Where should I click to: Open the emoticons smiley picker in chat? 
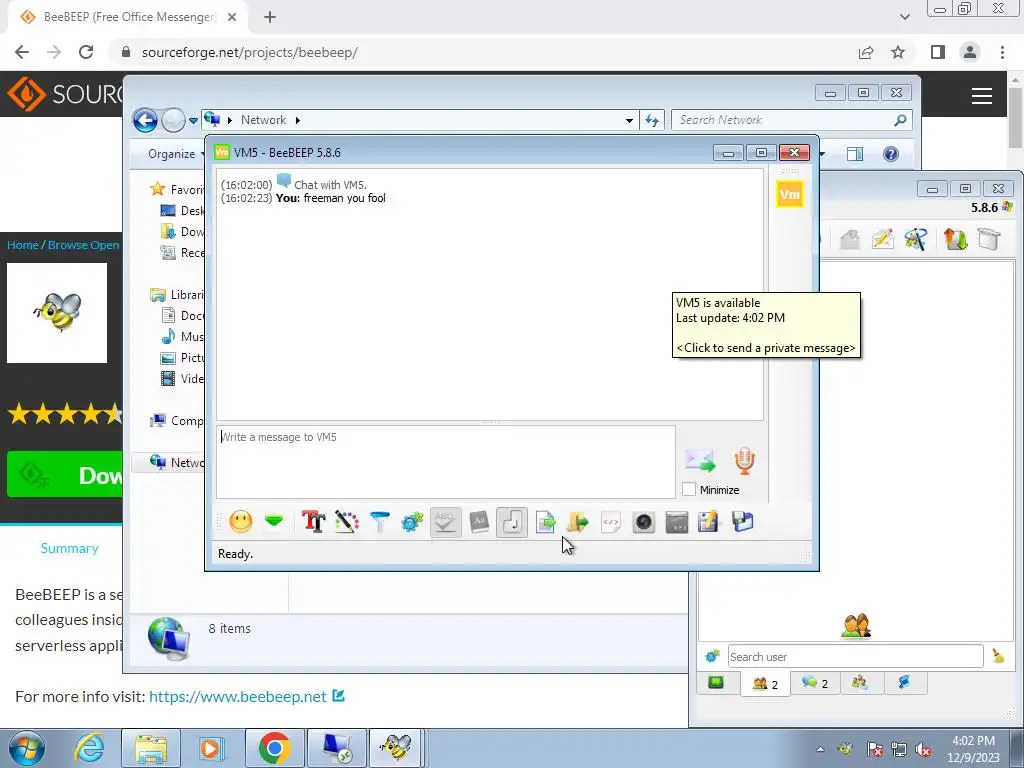pyautogui.click(x=241, y=522)
